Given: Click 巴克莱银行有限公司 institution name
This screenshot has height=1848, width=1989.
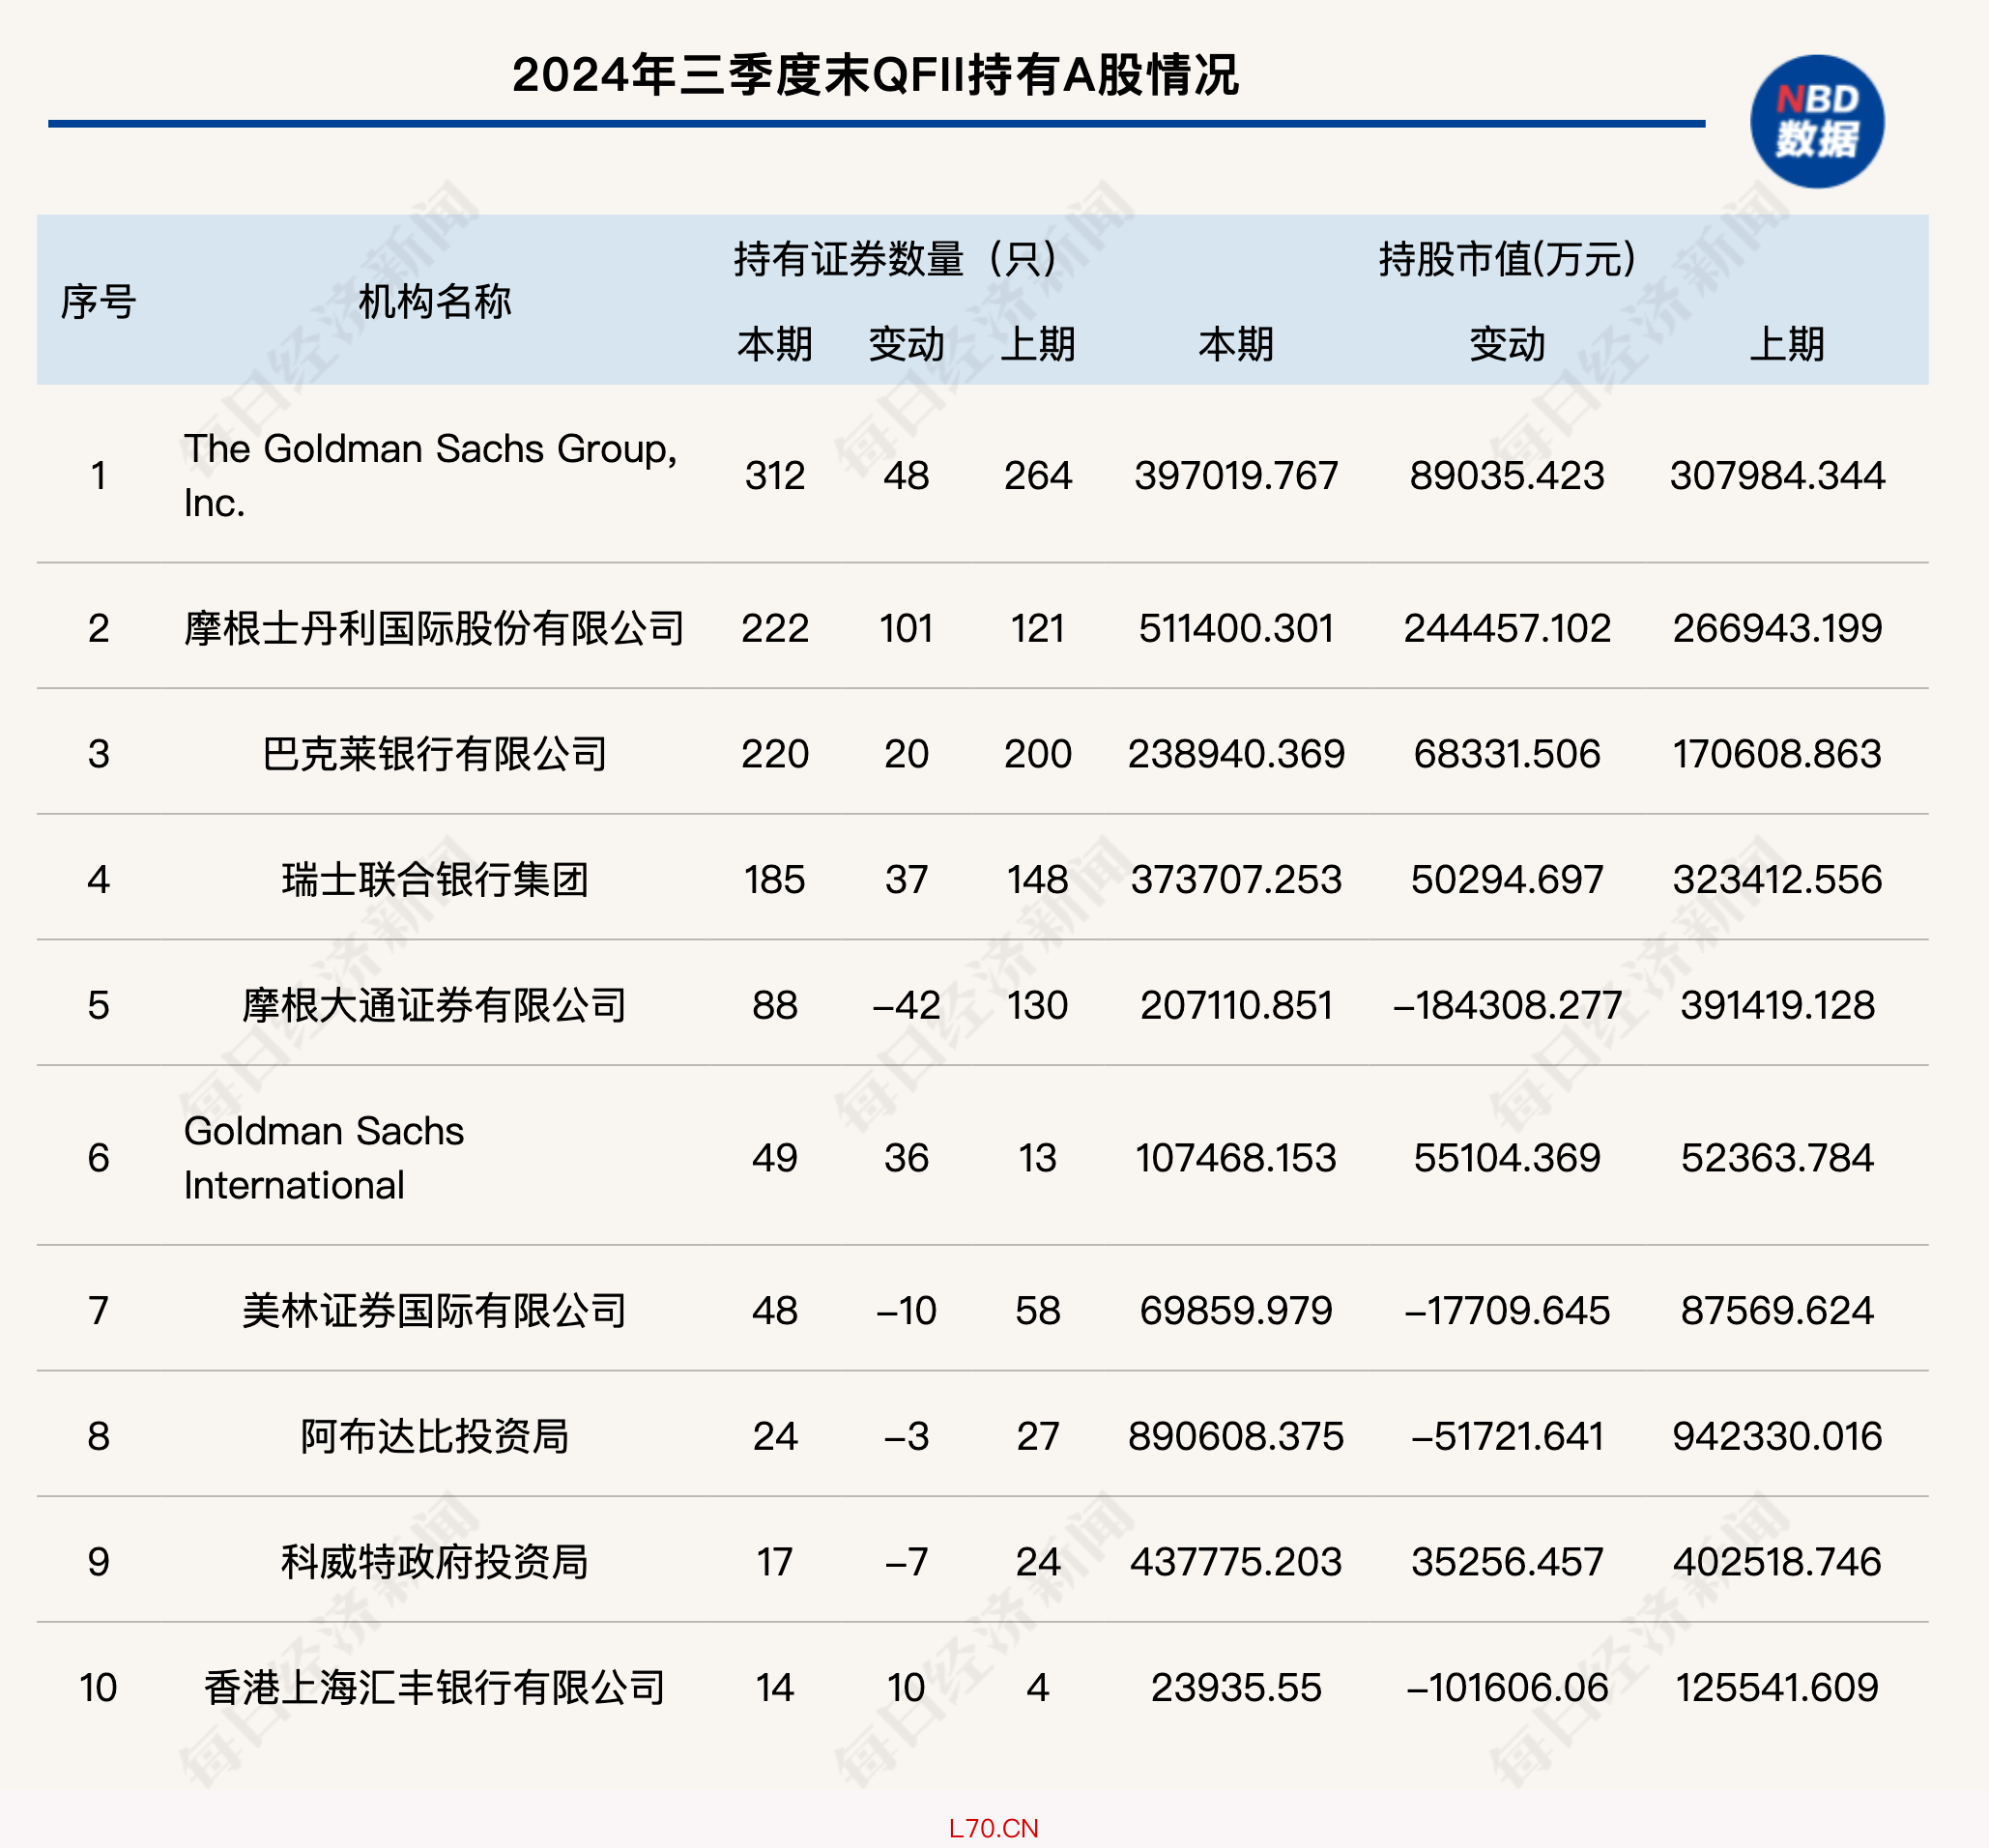Looking at the screenshot, I should click(434, 753).
